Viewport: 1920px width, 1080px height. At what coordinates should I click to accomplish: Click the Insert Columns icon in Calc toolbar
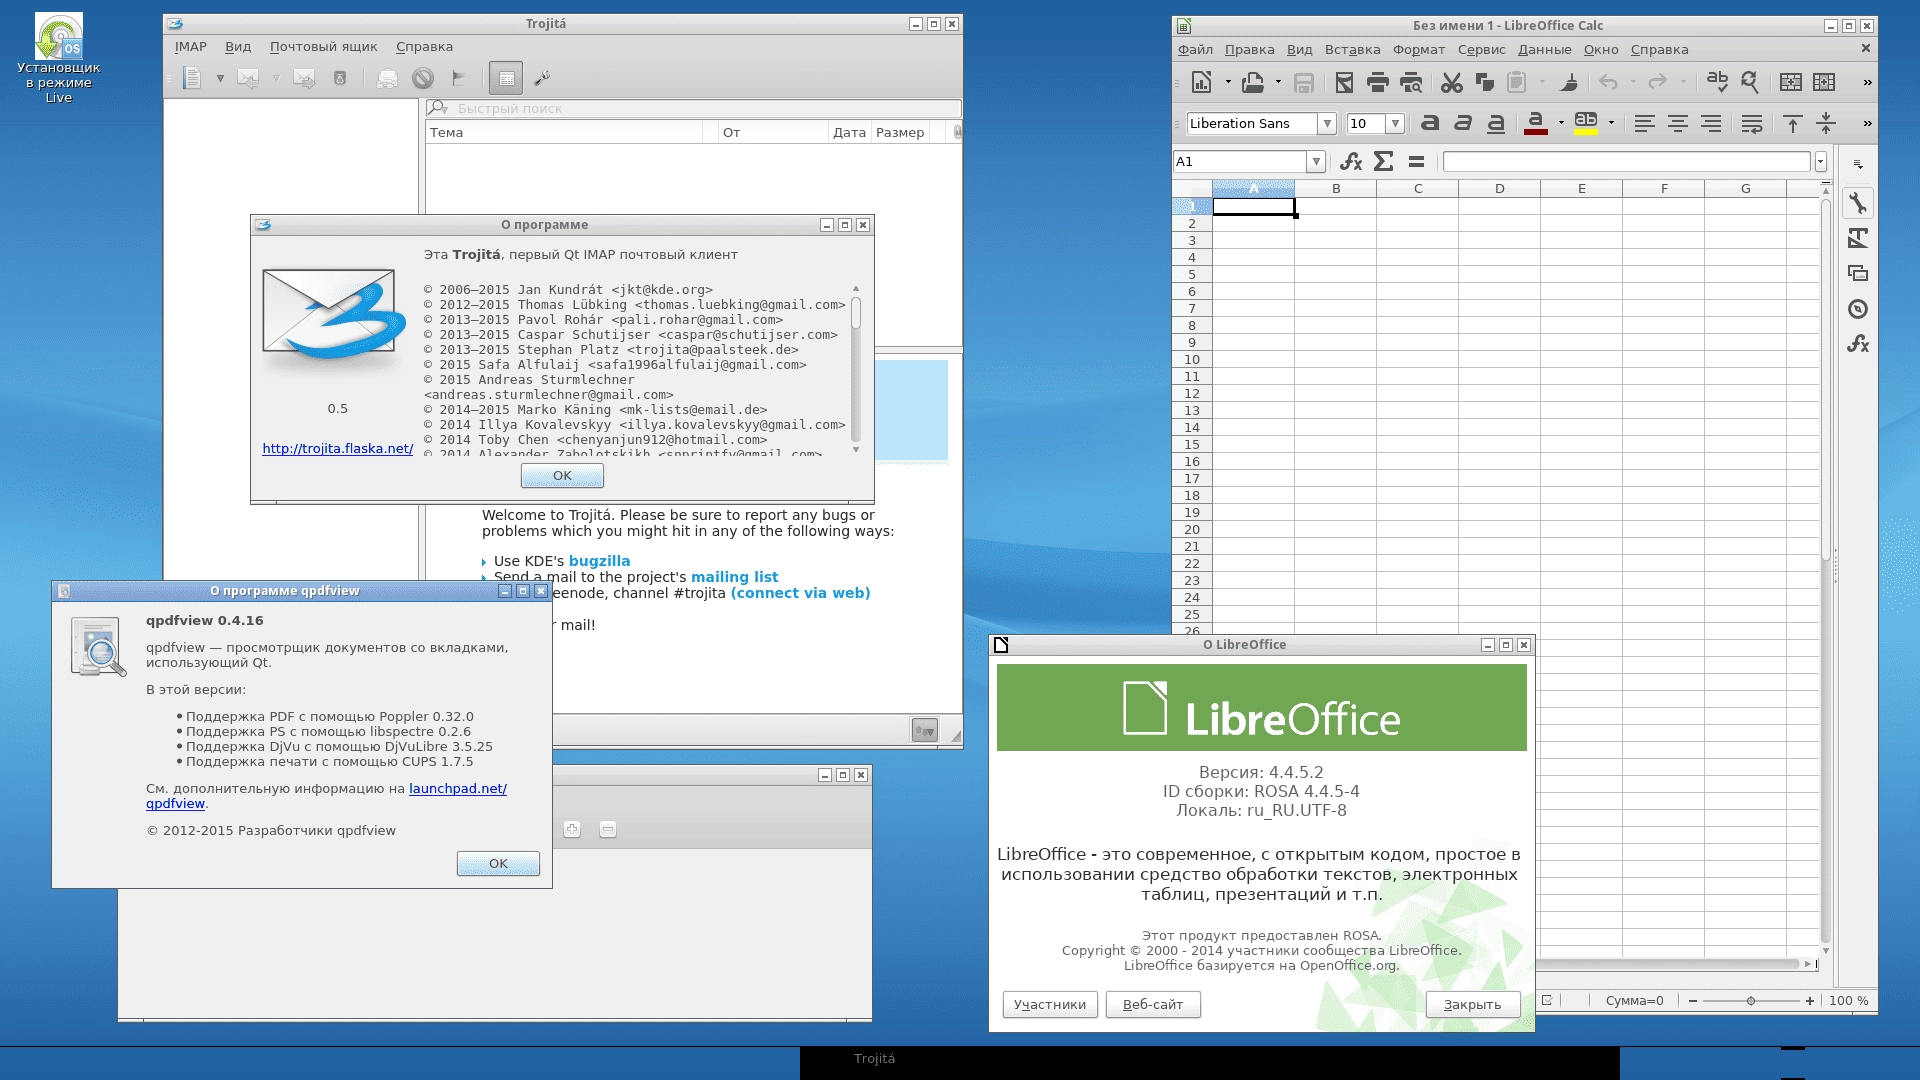(1825, 82)
